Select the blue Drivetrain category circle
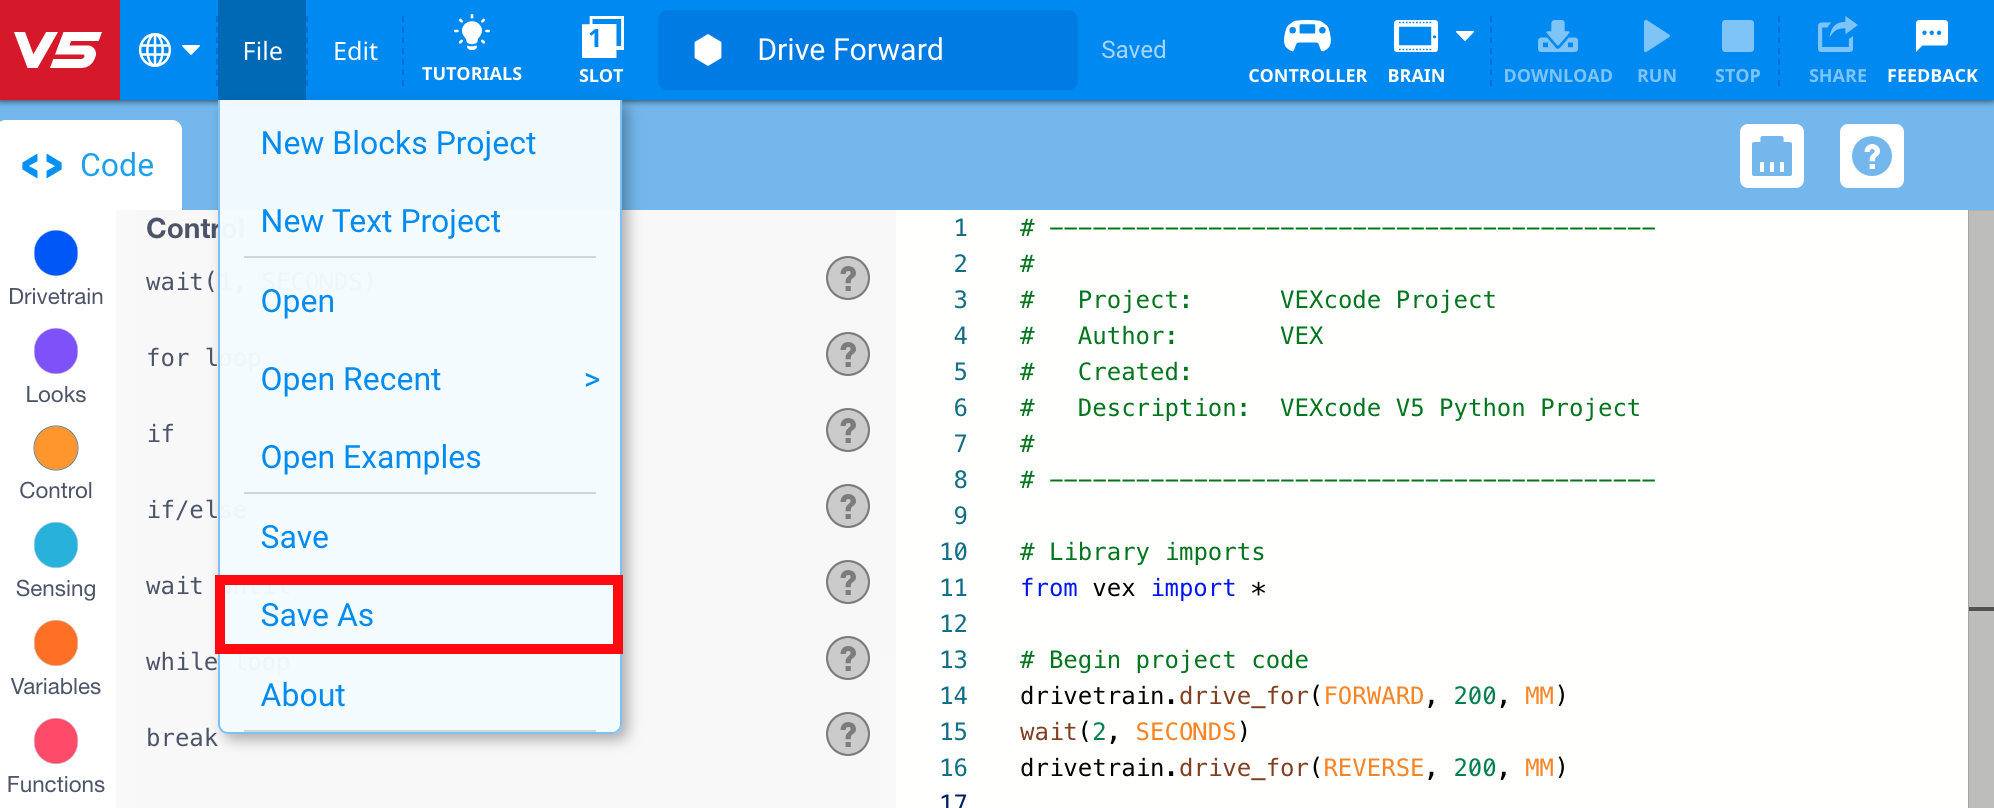Screen dimensions: 1994x808 tap(56, 253)
